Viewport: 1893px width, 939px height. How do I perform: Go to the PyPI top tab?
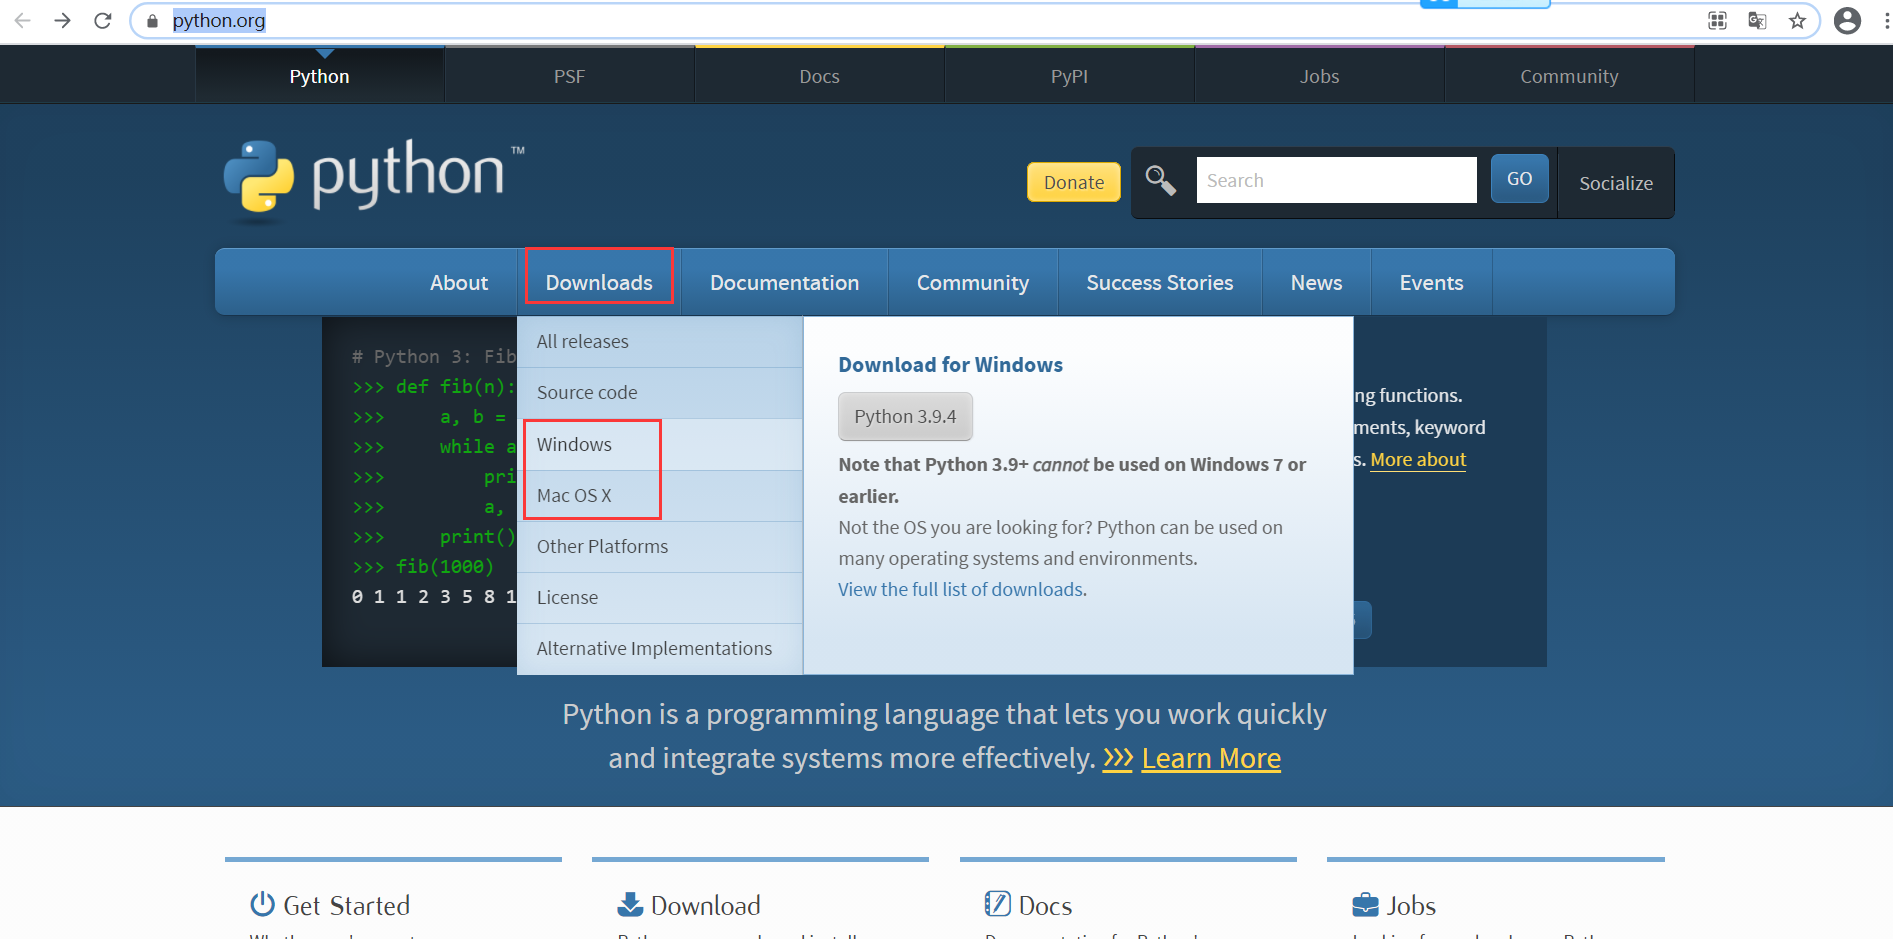1069,76
